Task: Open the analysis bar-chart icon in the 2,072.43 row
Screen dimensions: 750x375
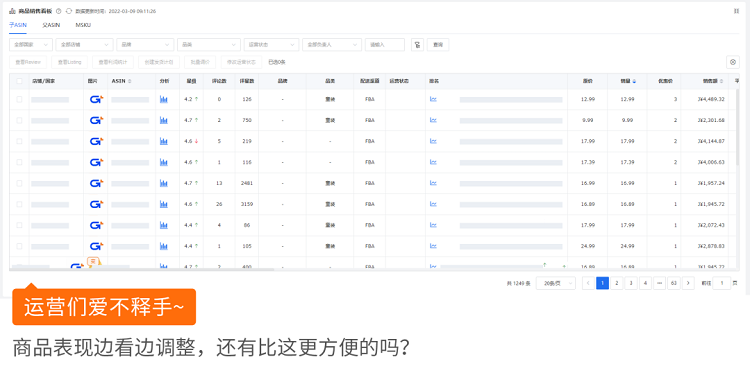Action: coord(164,225)
